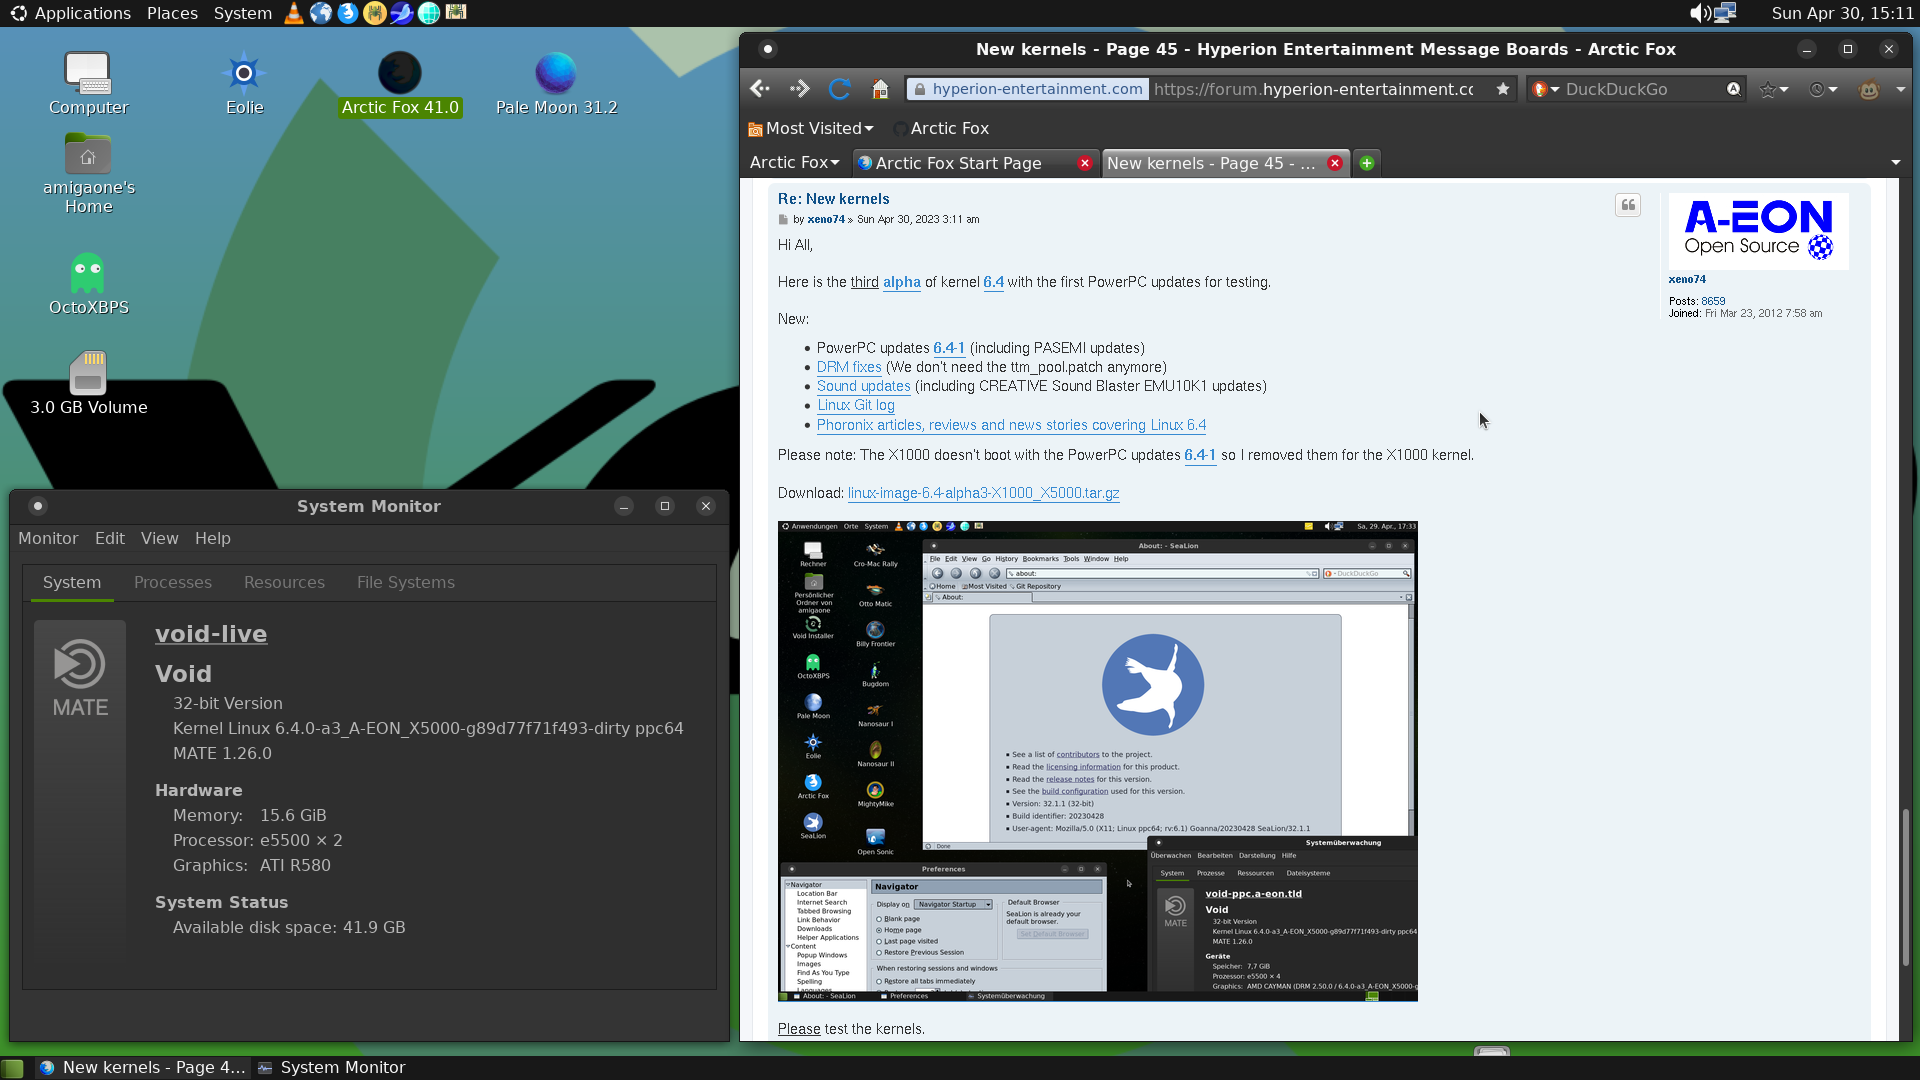
Task: Launch OctoXBPS from the desktop
Action: tap(88, 284)
